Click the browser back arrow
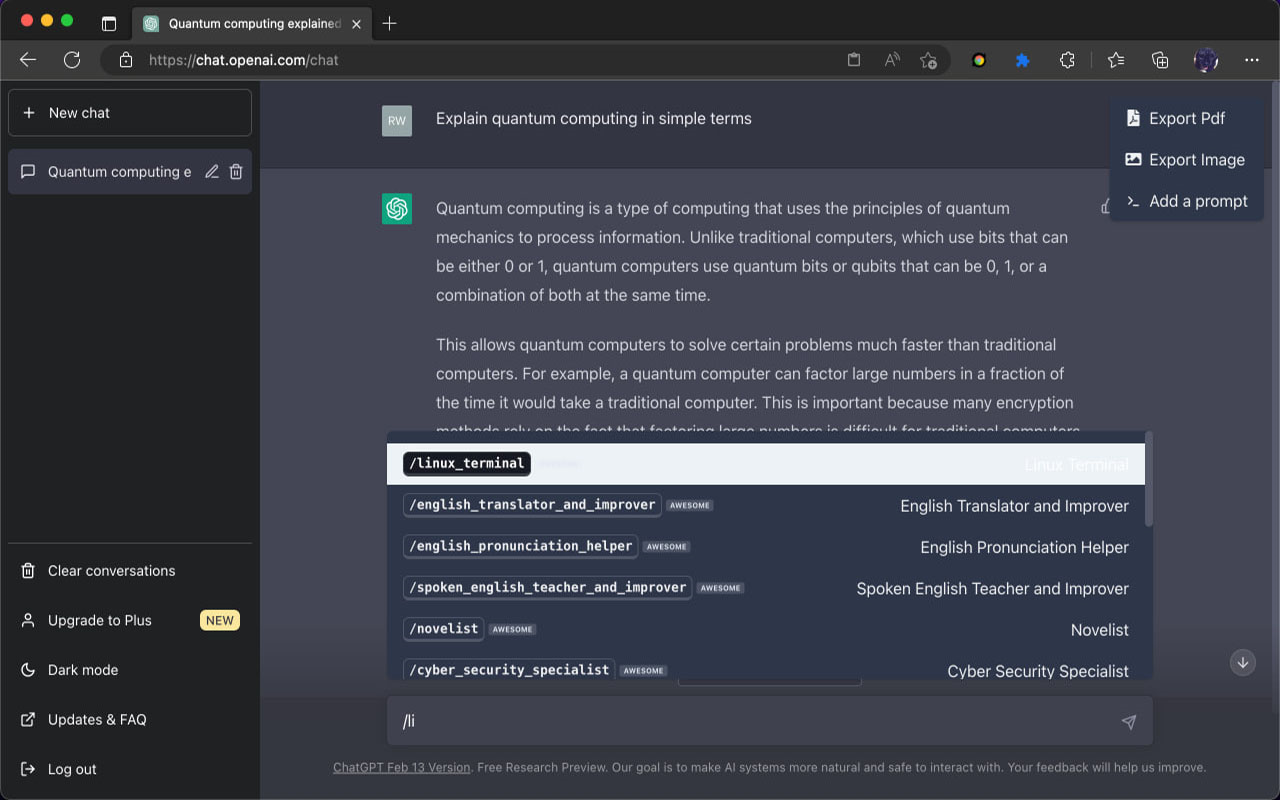The width and height of the screenshot is (1280, 800). click(28, 60)
